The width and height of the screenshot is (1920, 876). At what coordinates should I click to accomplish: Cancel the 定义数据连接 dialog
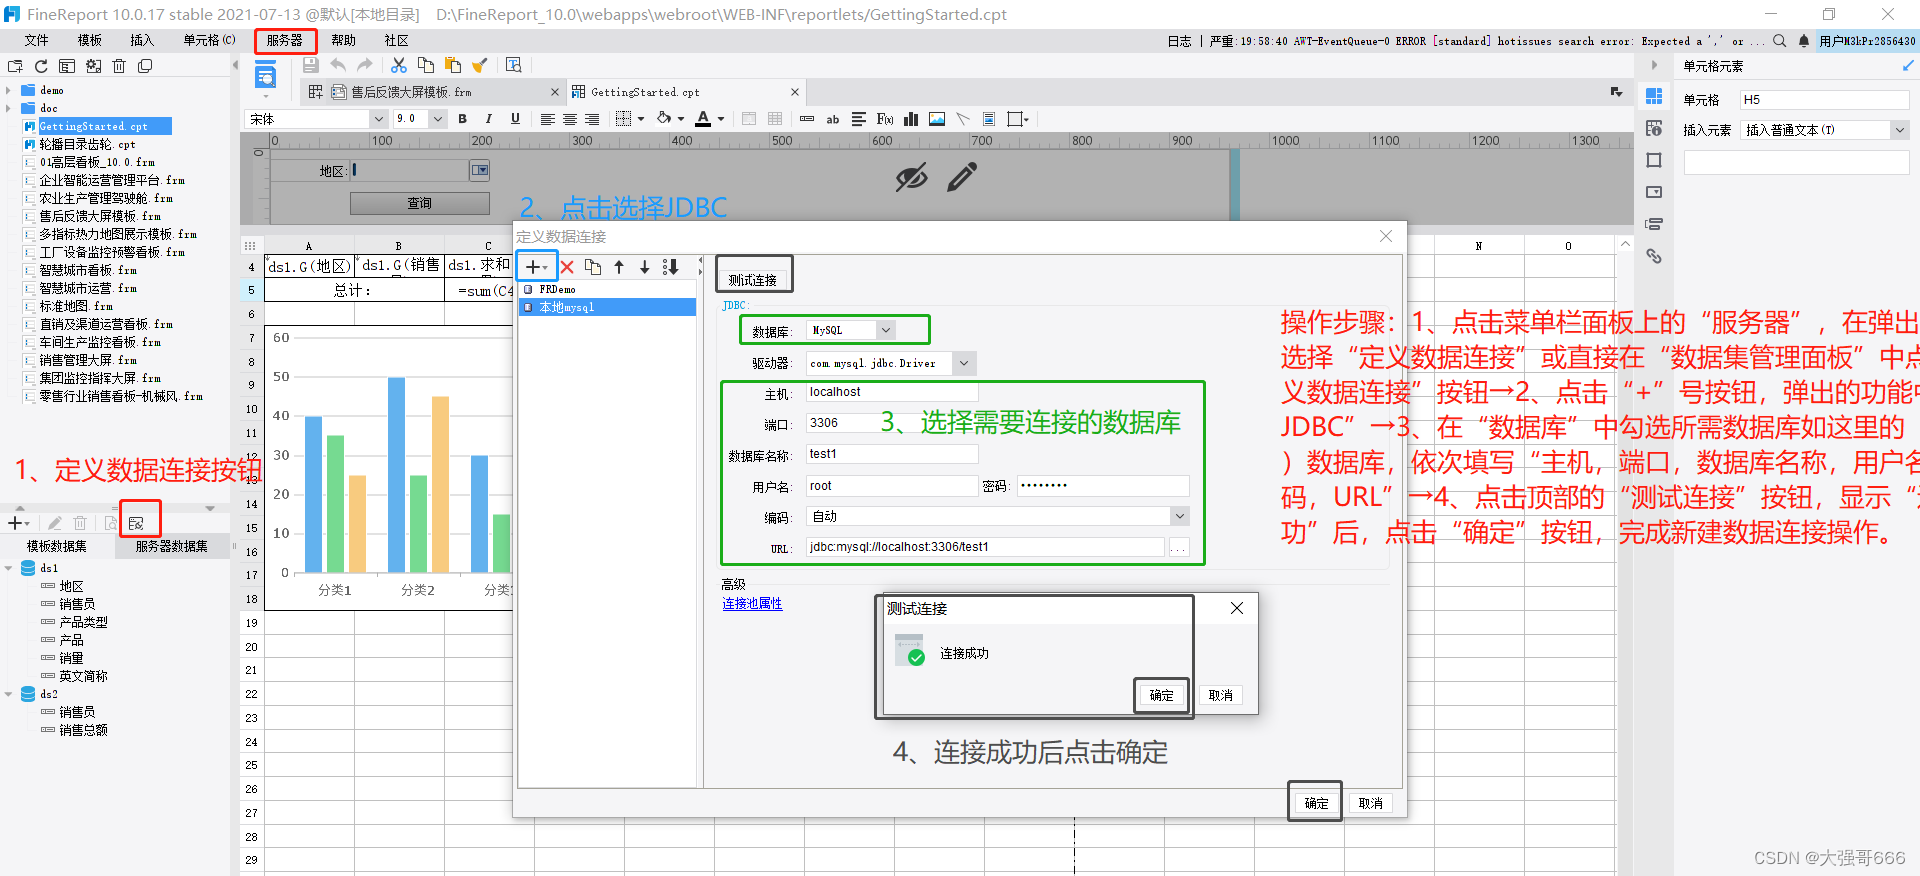pyautogui.click(x=1370, y=803)
